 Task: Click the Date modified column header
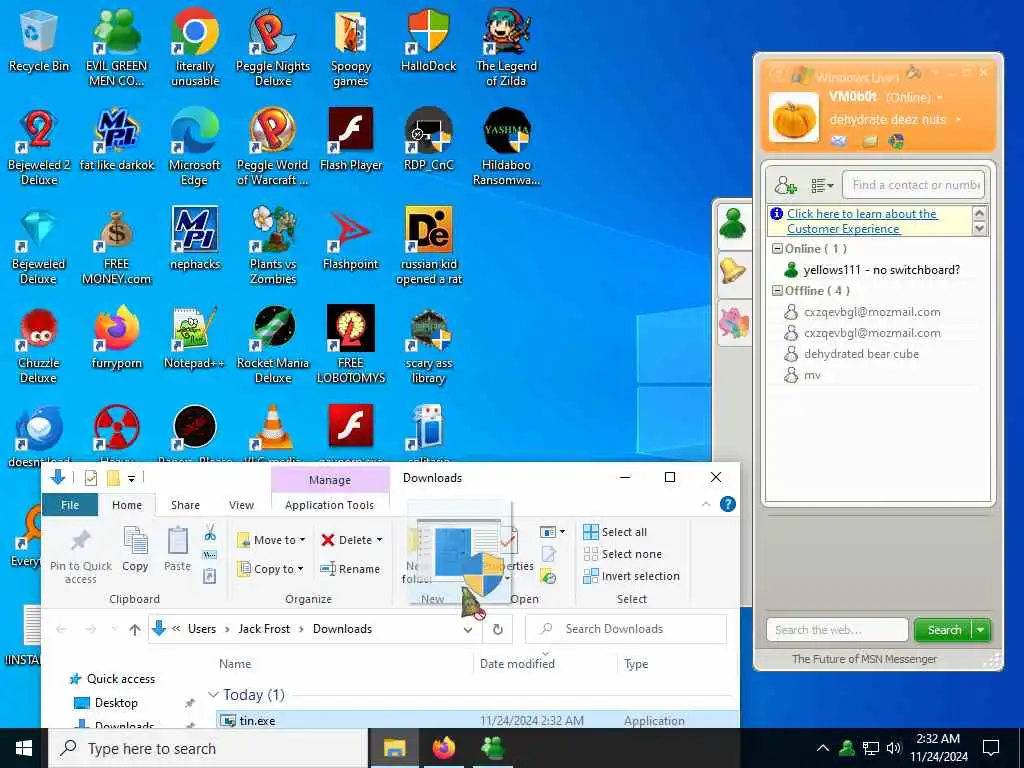click(x=517, y=664)
